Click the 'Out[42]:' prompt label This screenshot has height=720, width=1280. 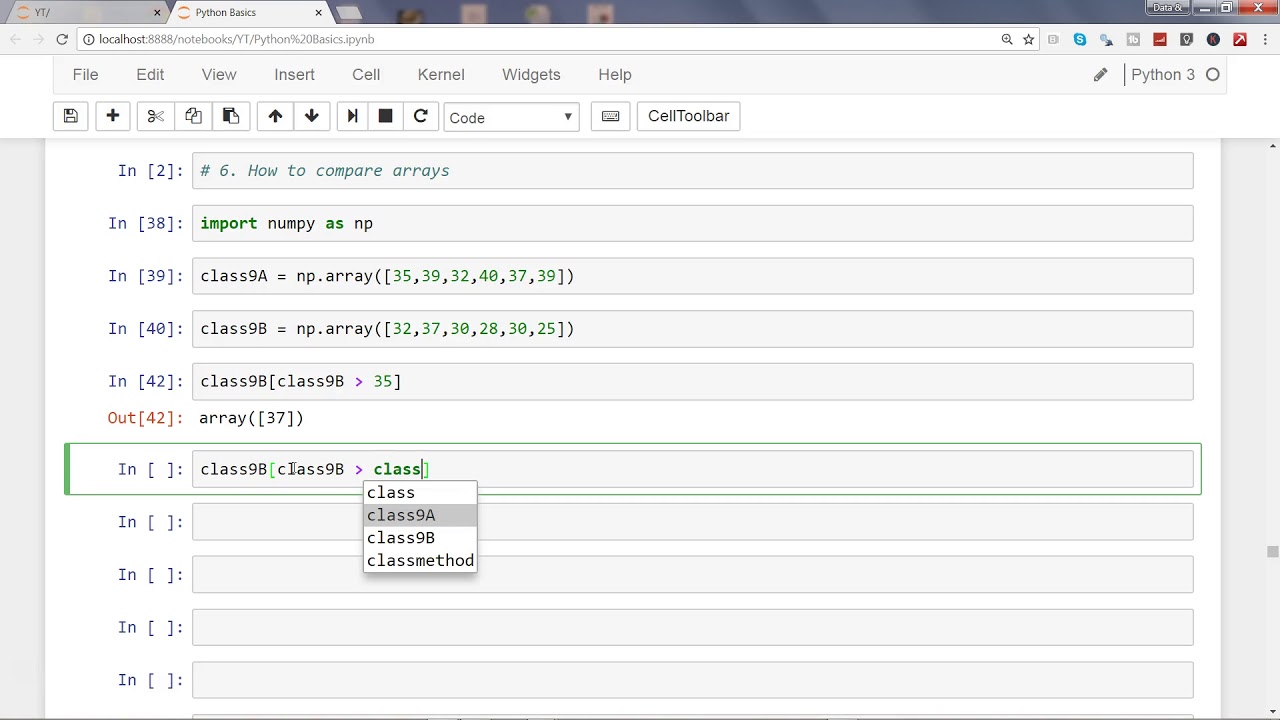(146, 418)
